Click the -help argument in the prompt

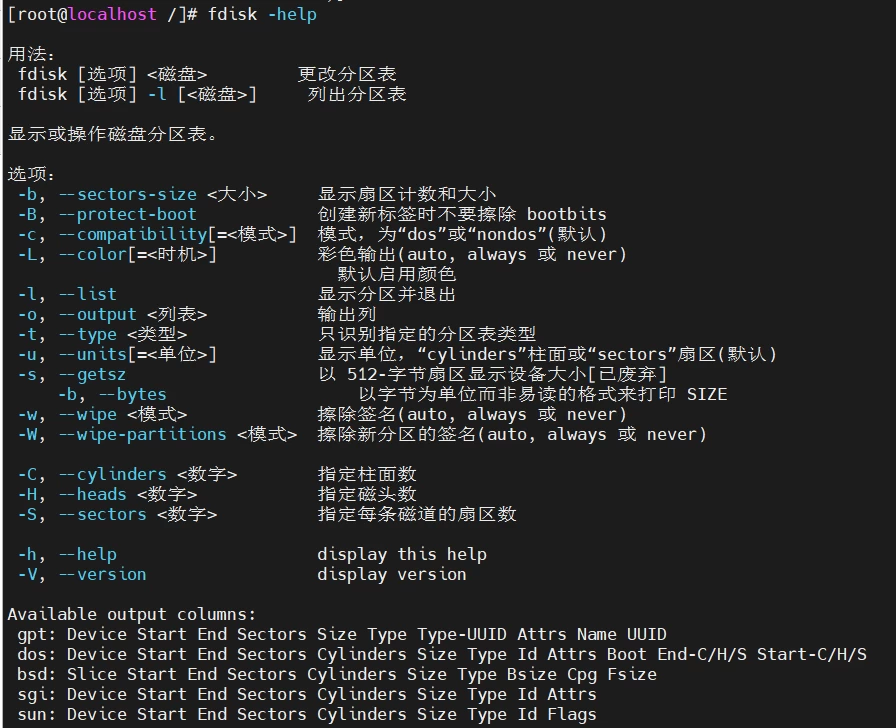click(292, 14)
